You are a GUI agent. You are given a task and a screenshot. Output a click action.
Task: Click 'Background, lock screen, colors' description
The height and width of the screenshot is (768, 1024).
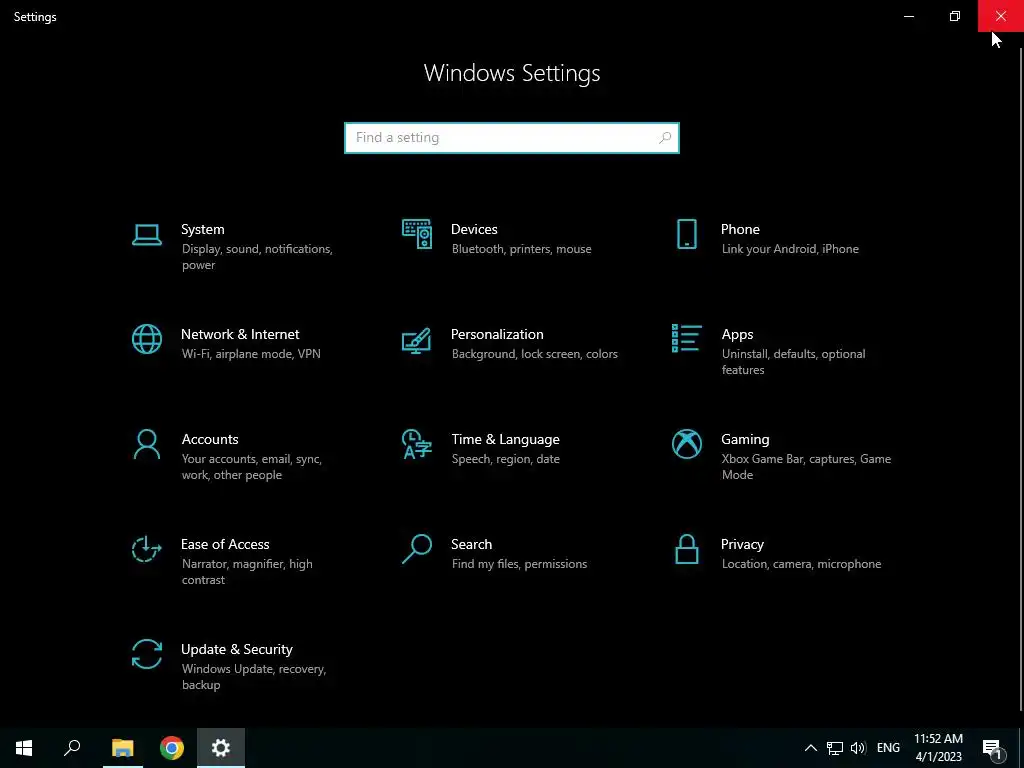[x=534, y=354]
